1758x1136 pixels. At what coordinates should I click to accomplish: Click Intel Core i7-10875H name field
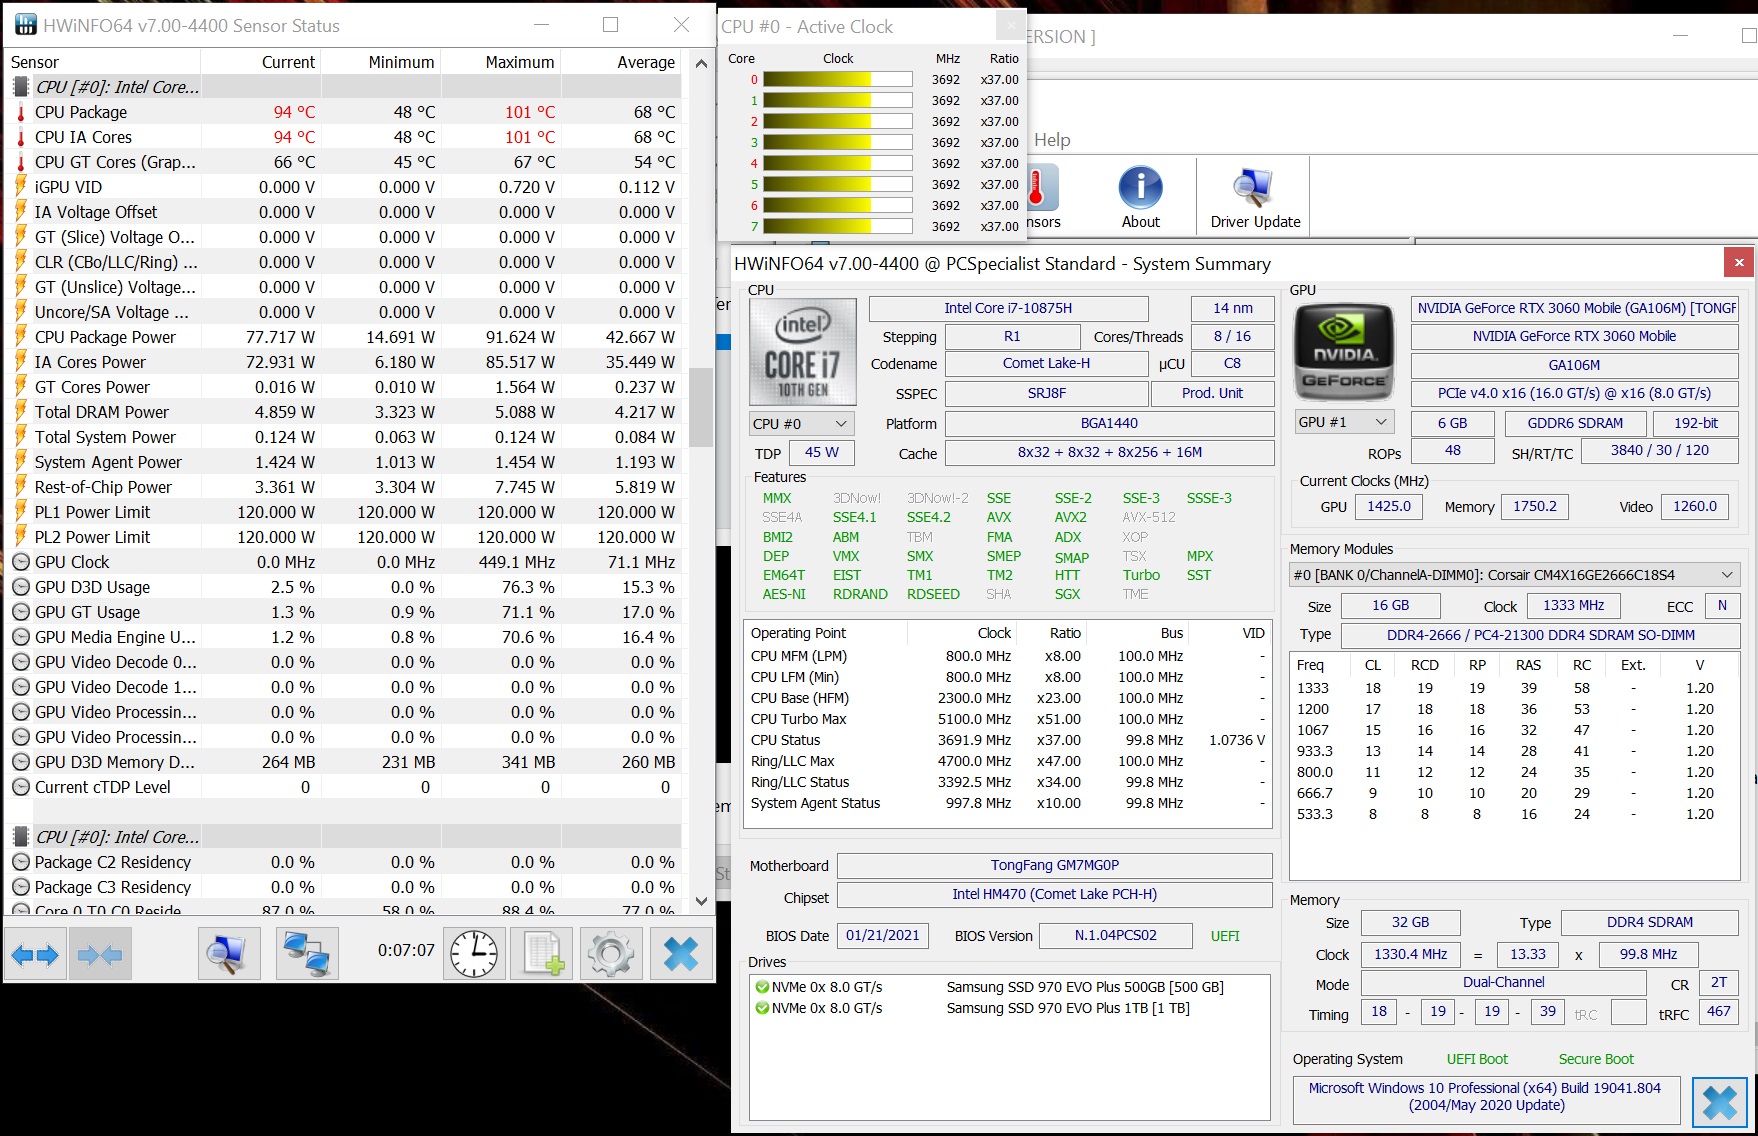click(1008, 308)
